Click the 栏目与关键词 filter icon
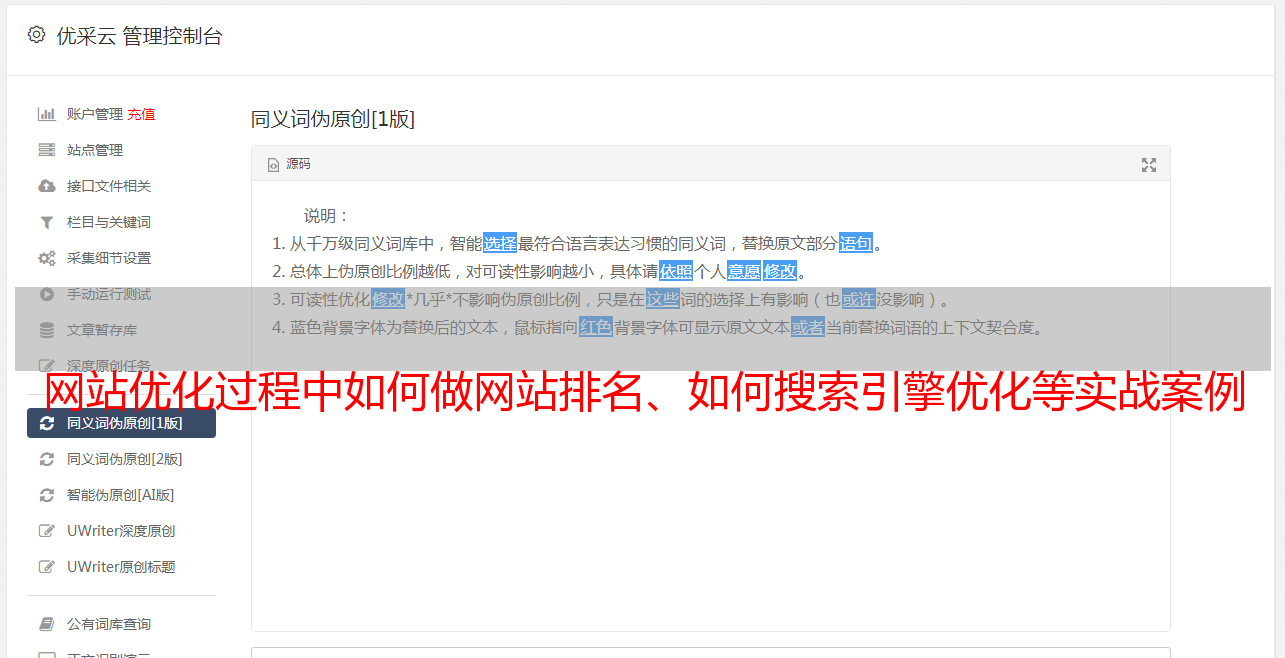 pyautogui.click(x=46, y=222)
